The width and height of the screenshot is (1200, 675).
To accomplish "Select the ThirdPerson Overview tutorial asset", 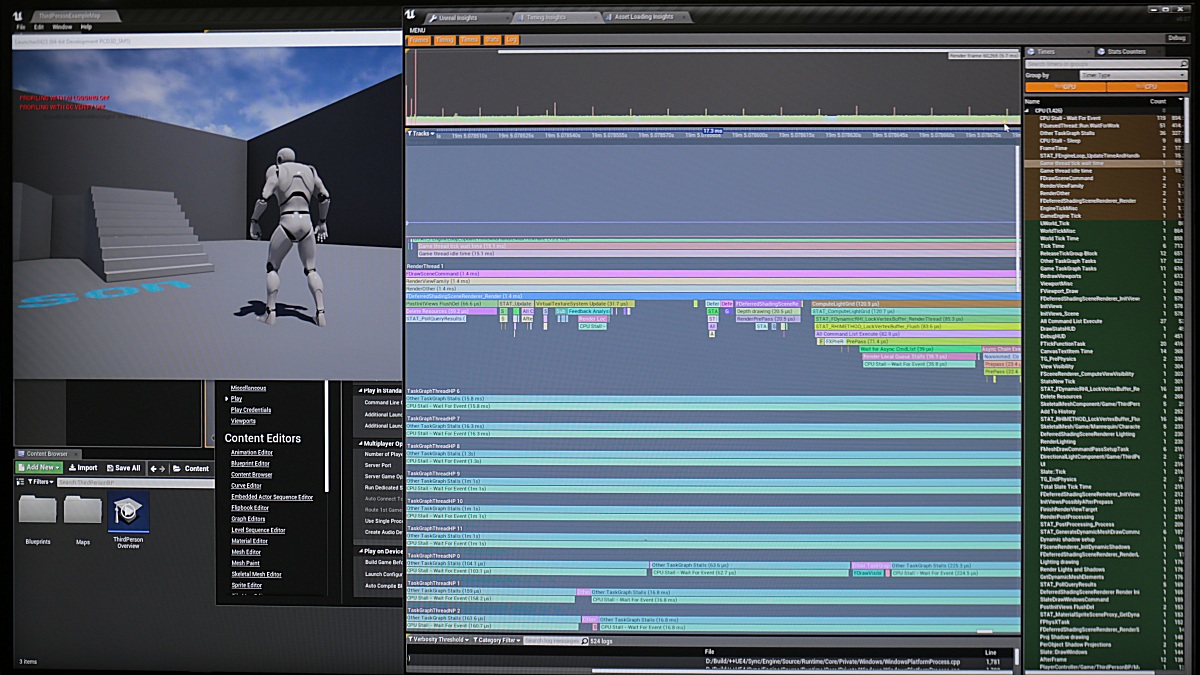I will pyautogui.click(x=128, y=512).
